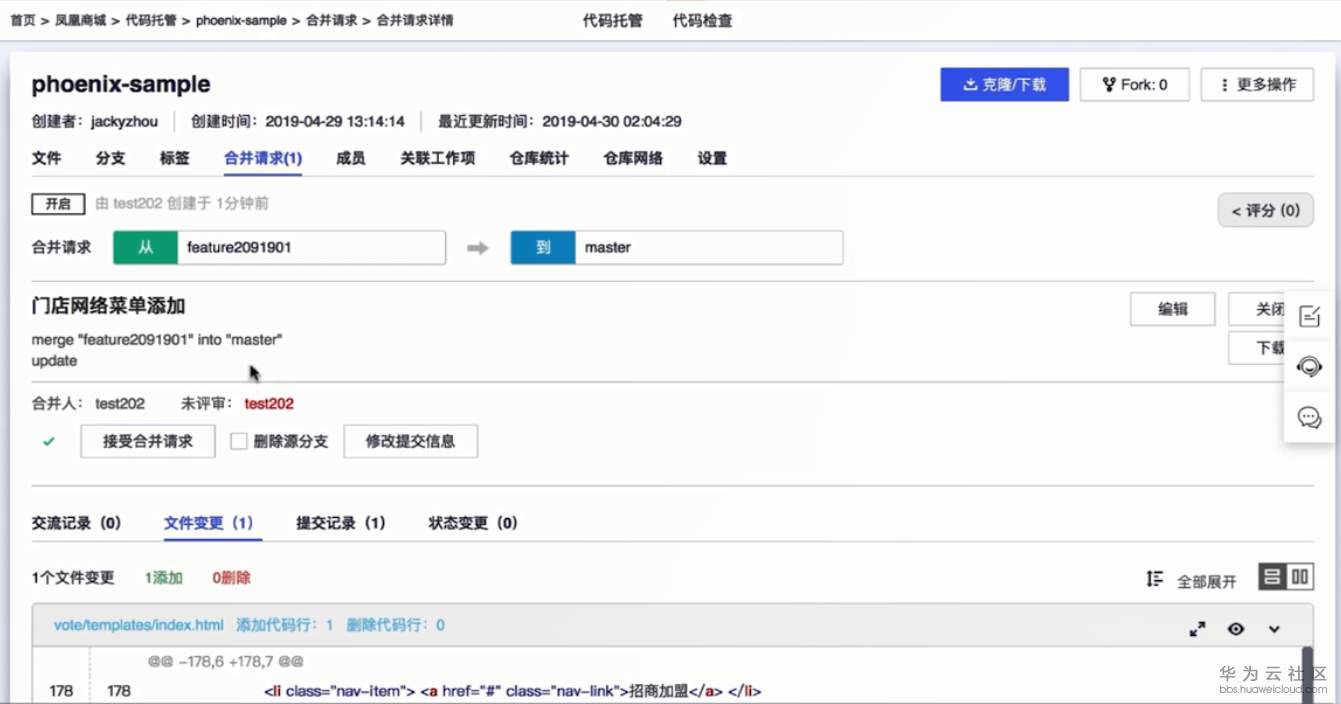Click the merge title 门店网络菜单添加
The image size is (1341, 704).
click(x=109, y=306)
